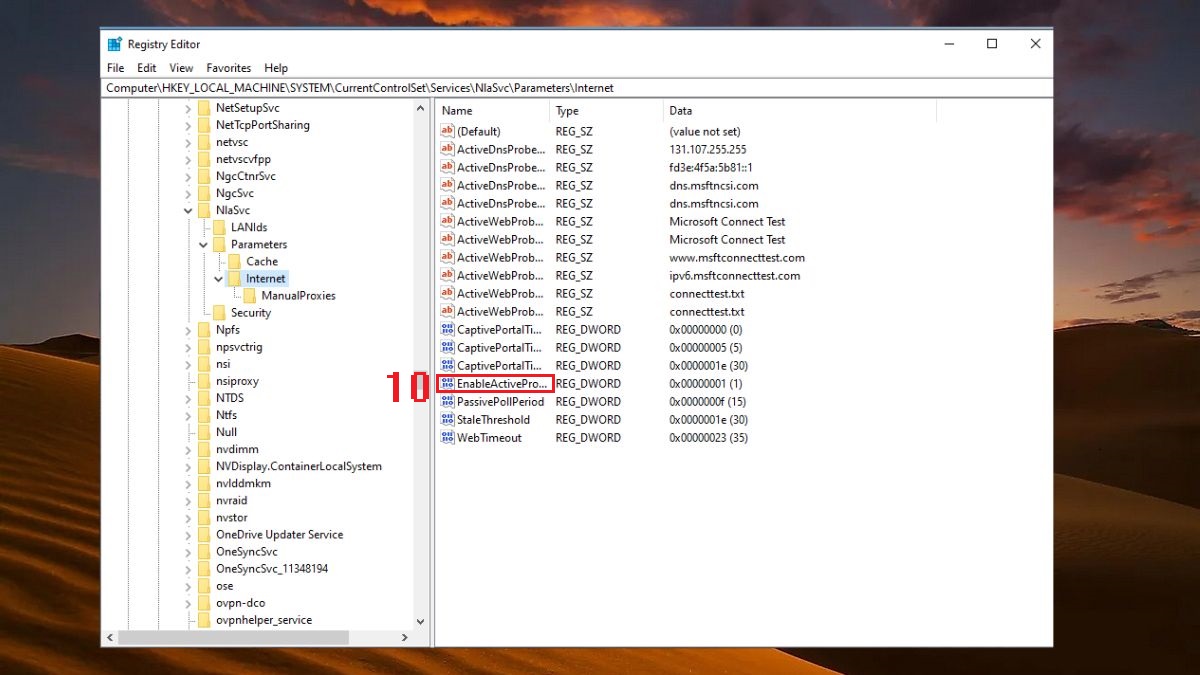1200x675 pixels.
Task: Open the Help menu
Action: 276,68
